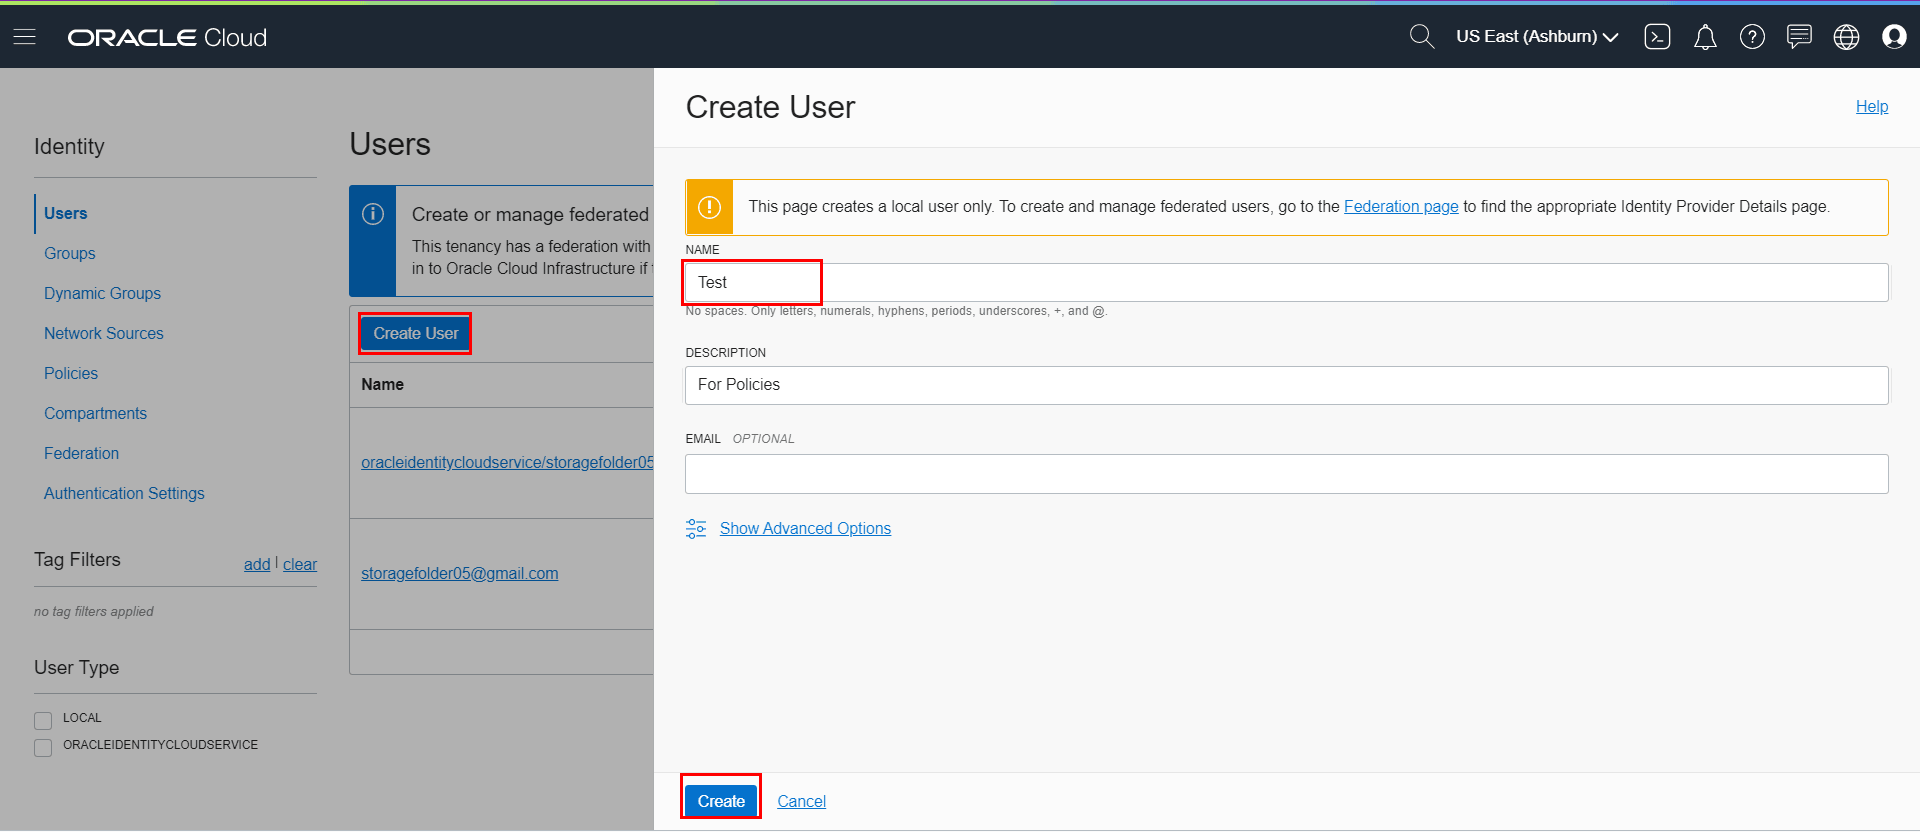Expand the US East (Ashburn) region dropdown

1537,37
